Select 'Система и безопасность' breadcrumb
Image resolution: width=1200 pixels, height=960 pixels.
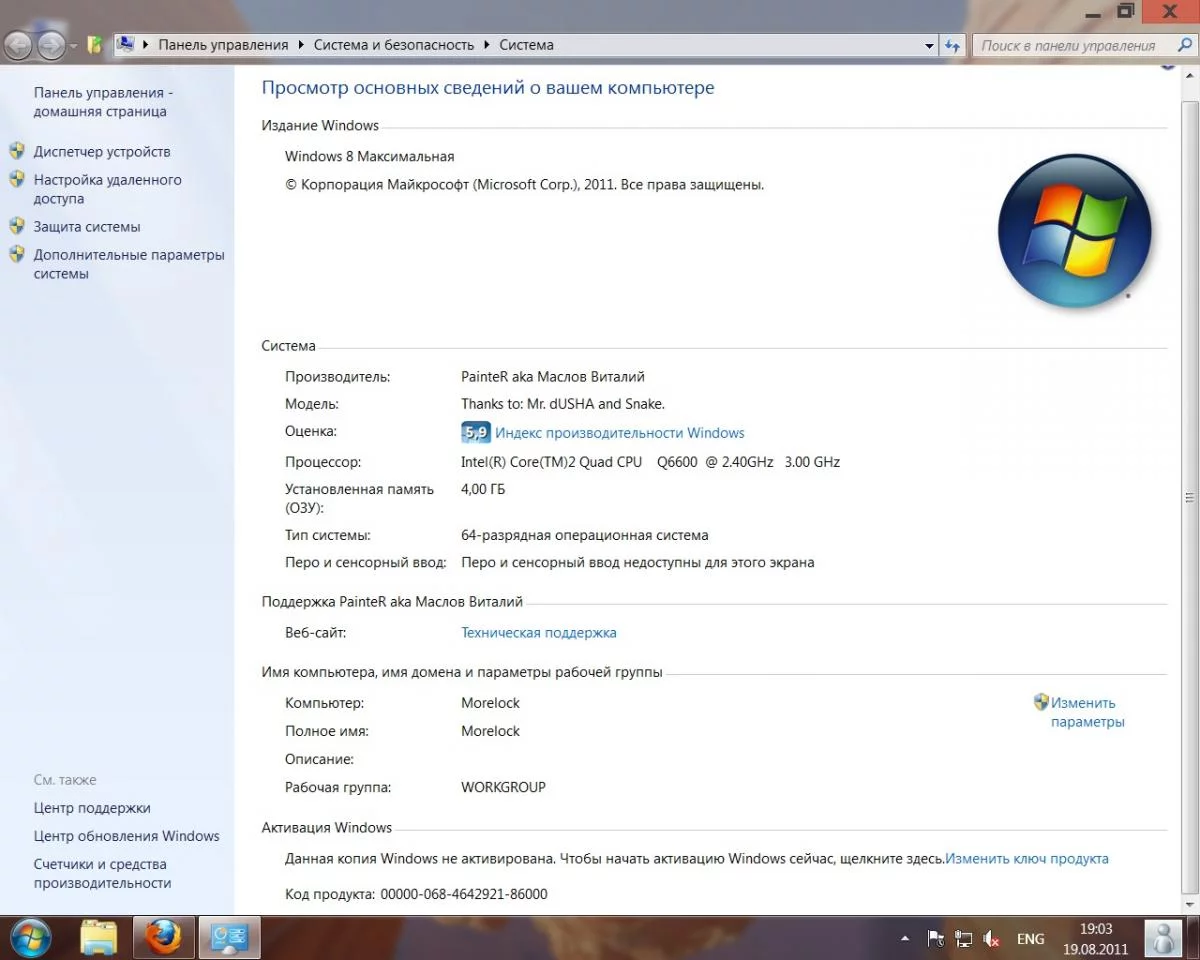[394, 45]
